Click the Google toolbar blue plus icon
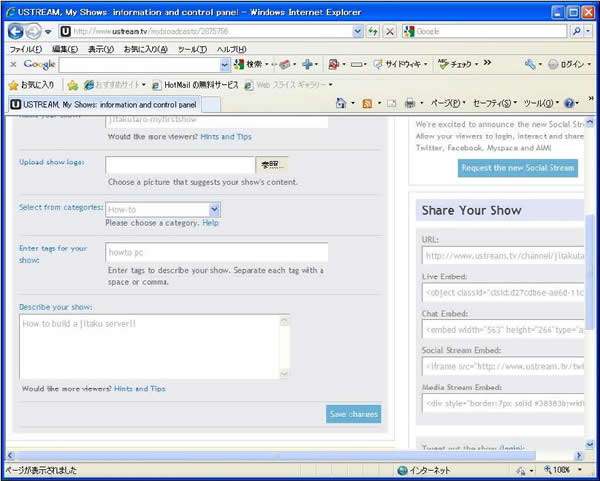The image size is (600, 481). [x=307, y=64]
